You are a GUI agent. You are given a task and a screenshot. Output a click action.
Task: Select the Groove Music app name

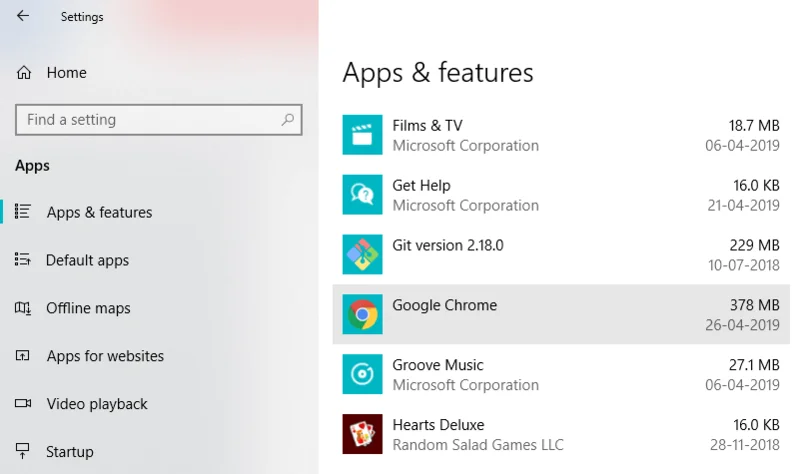[x=437, y=365]
